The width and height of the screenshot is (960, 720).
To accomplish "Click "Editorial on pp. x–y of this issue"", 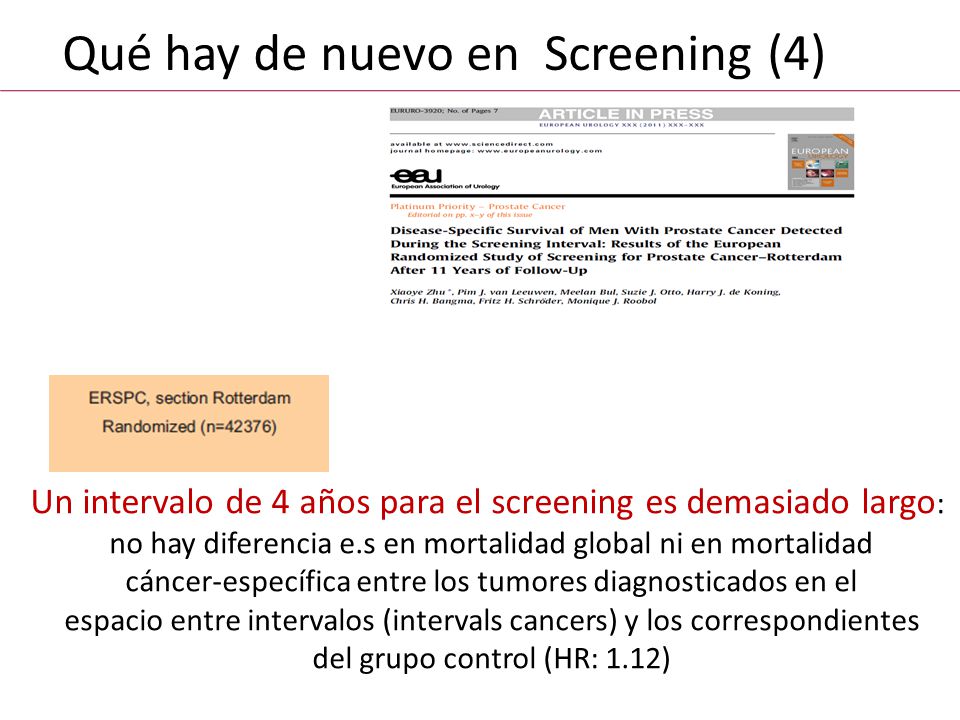I will (x=470, y=215).
